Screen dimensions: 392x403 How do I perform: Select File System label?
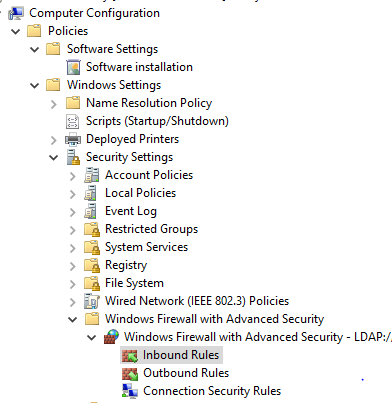[135, 283]
